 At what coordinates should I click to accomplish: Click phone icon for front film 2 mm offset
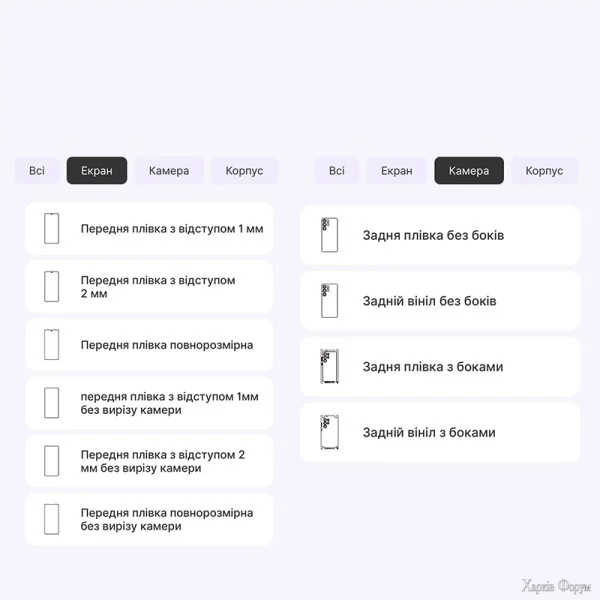point(52,287)
